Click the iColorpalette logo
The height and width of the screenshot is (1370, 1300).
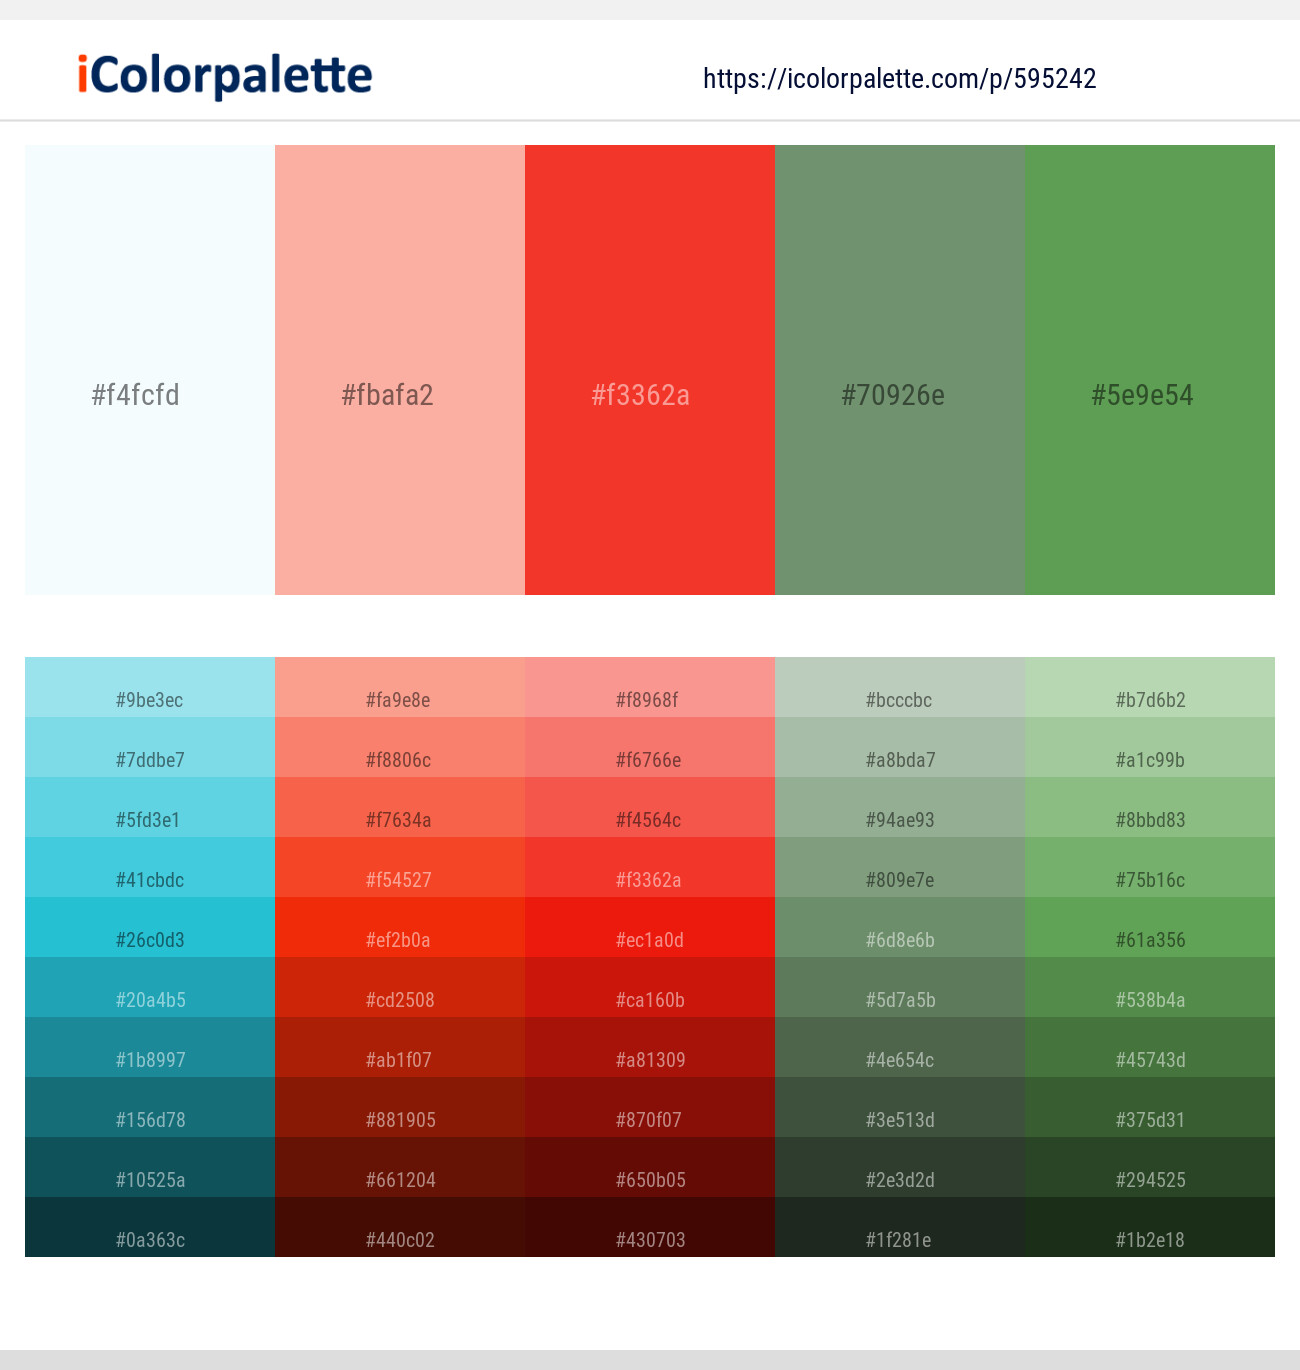tap(225, 76)
